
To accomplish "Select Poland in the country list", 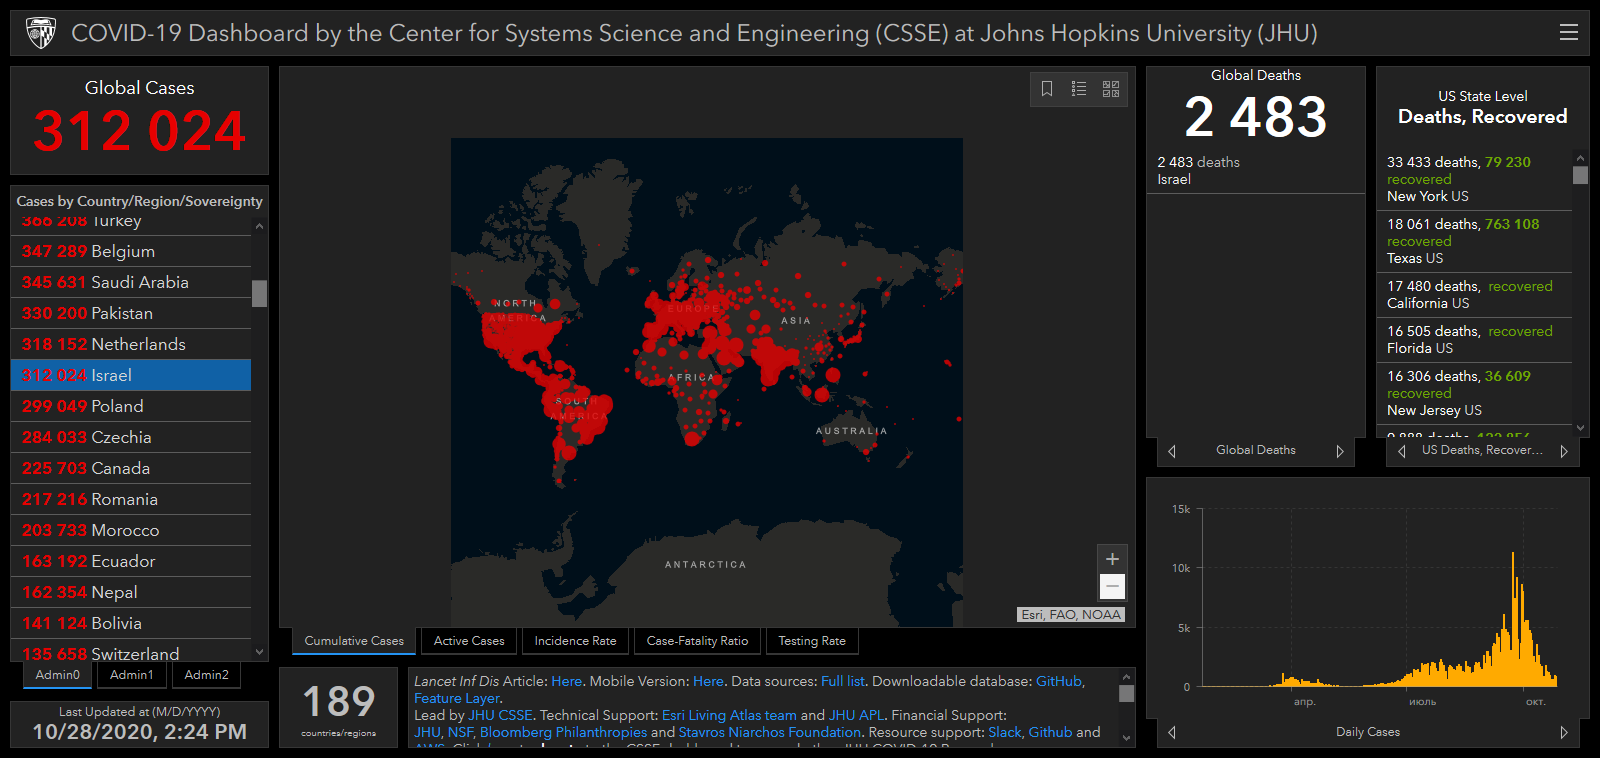I will pyautogui.click(x=131, y=406).
